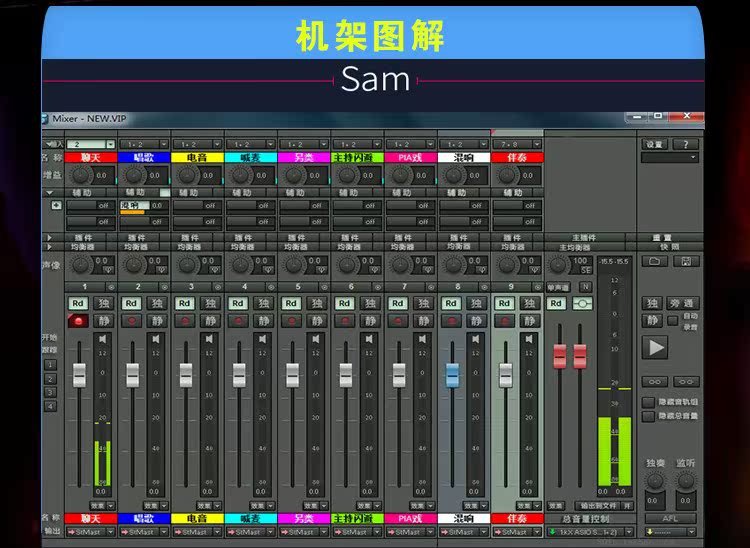Image resolution: width=750 pixels, height=548 pixels.
Task: Click the save snapshot disk icon
Action: tap(686, 261)
